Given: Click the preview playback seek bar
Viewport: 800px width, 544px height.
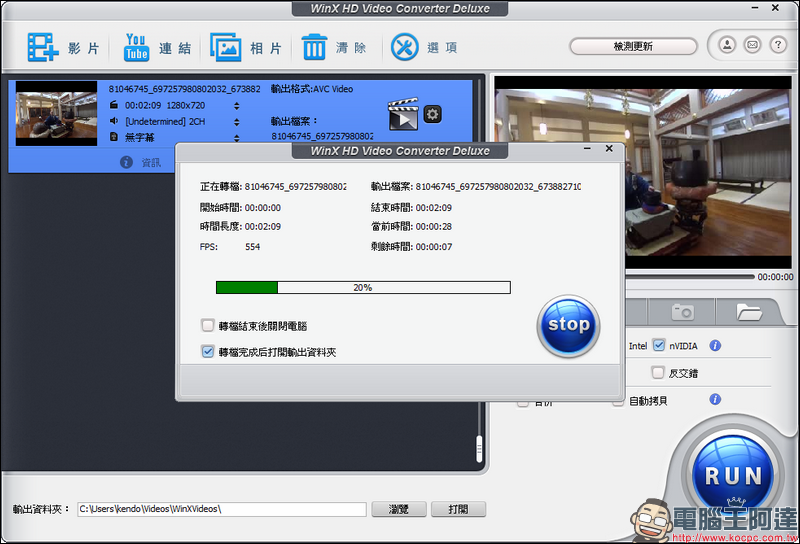Looking at the screenshot, I should (690, 277).
